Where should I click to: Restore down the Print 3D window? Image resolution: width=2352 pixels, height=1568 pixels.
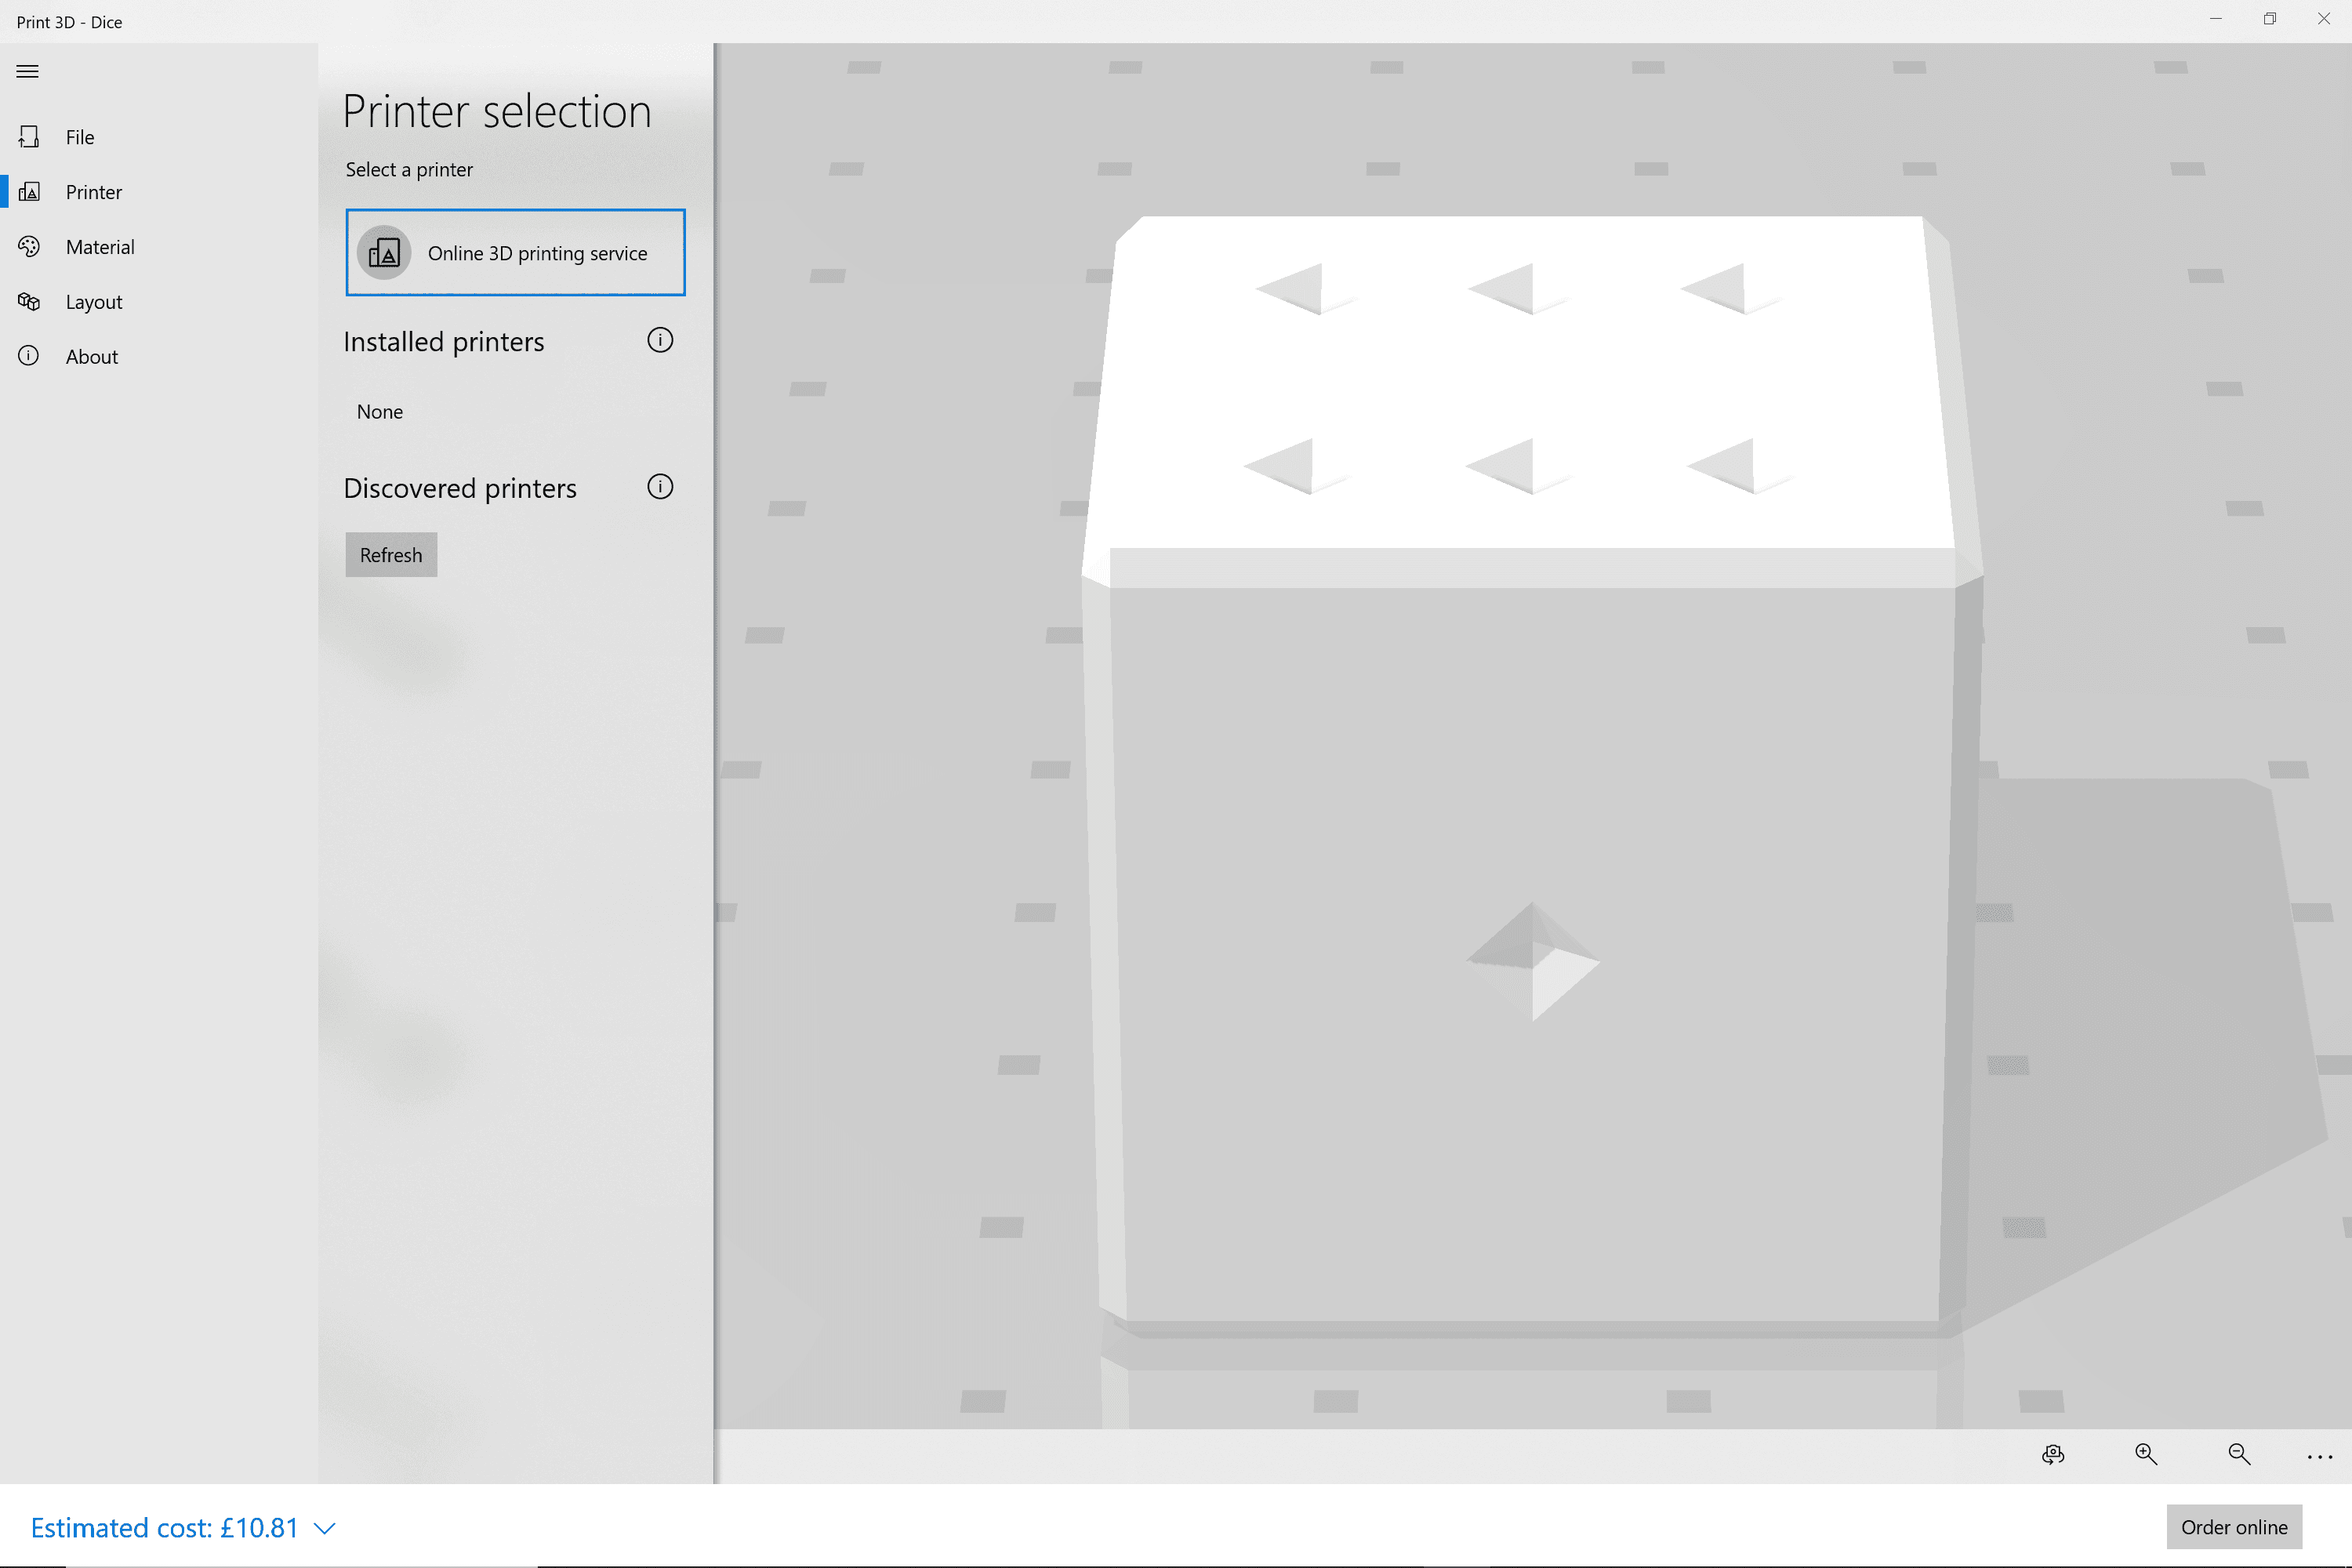click(2270, 19)
